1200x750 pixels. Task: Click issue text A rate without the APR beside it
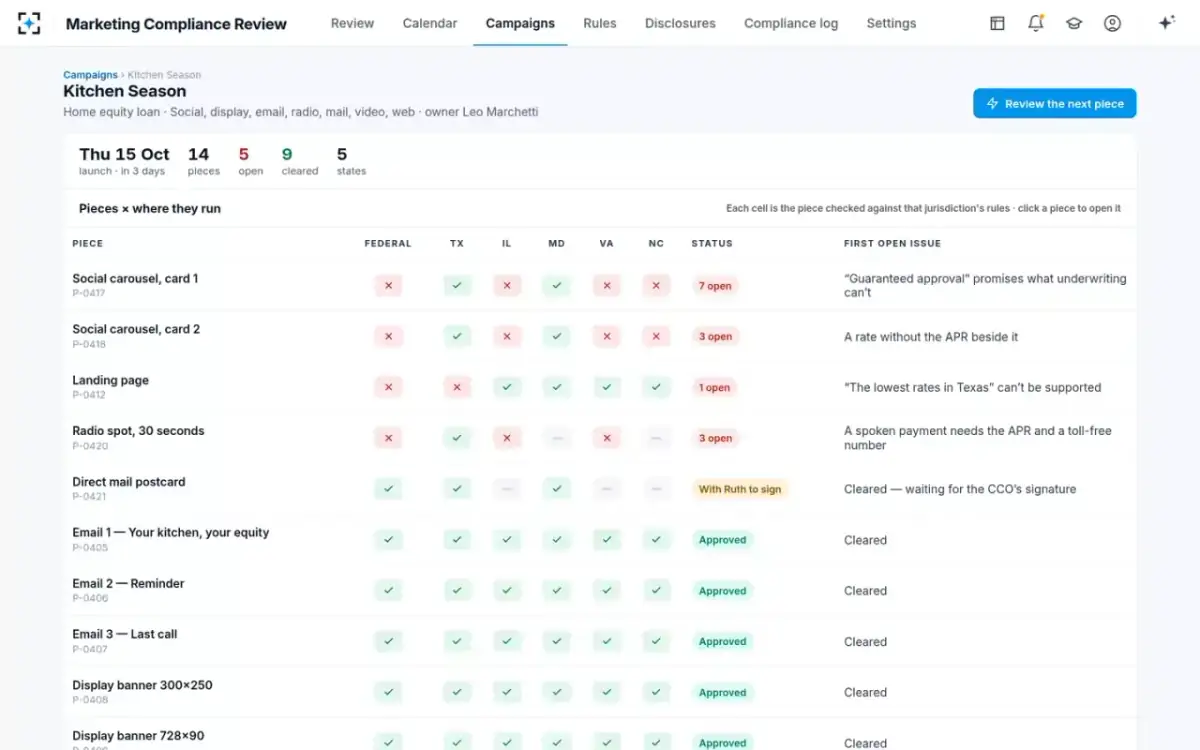931,337
